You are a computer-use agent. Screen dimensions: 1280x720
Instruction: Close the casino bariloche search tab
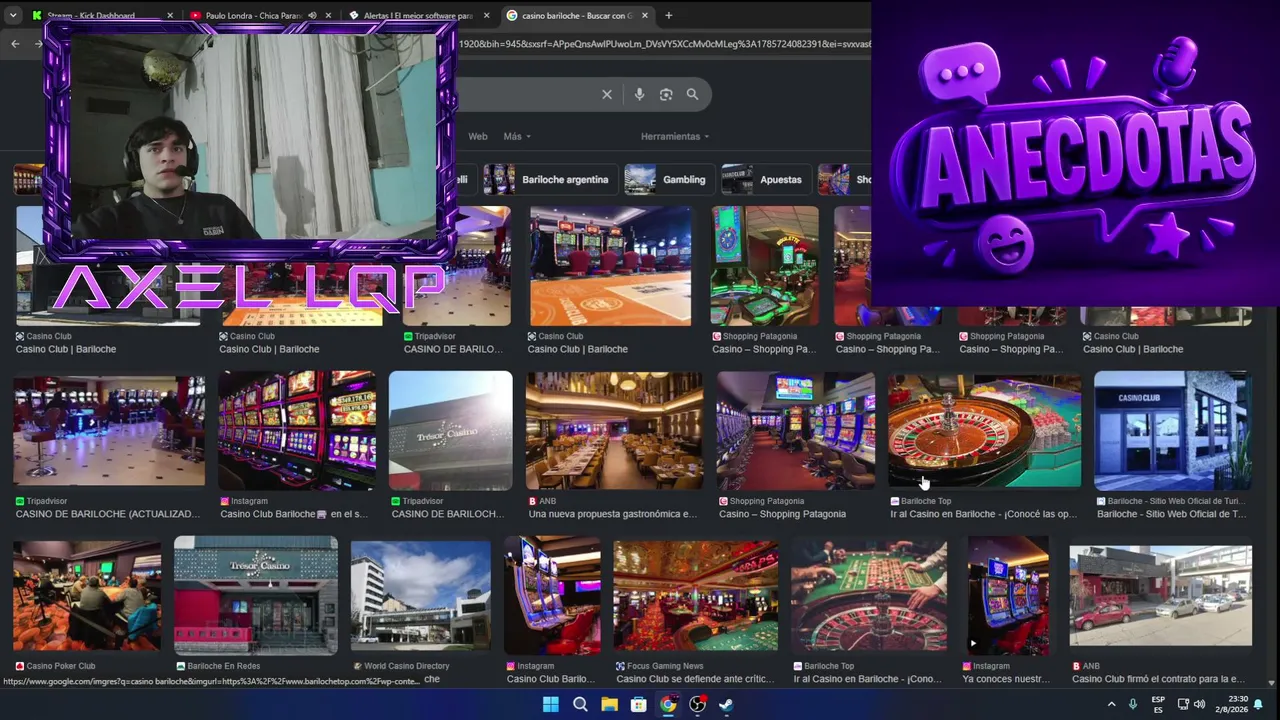tap(645, 16)
